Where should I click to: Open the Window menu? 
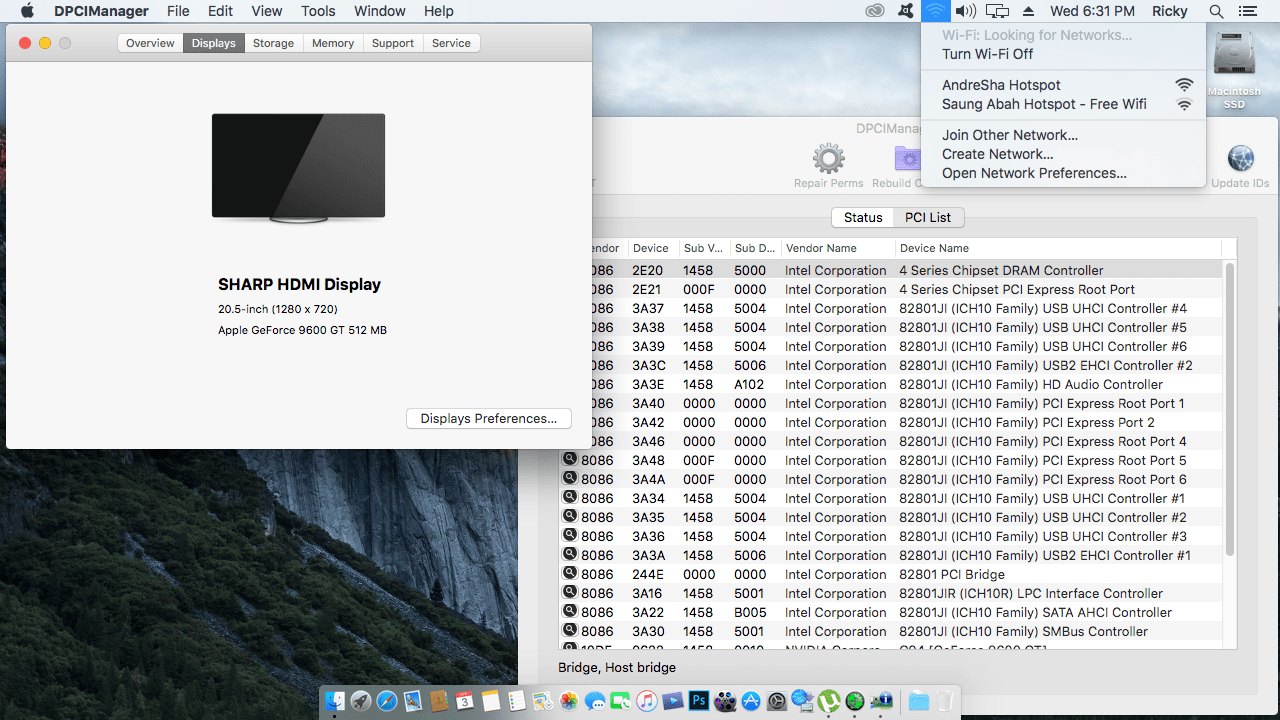[380, 11]
